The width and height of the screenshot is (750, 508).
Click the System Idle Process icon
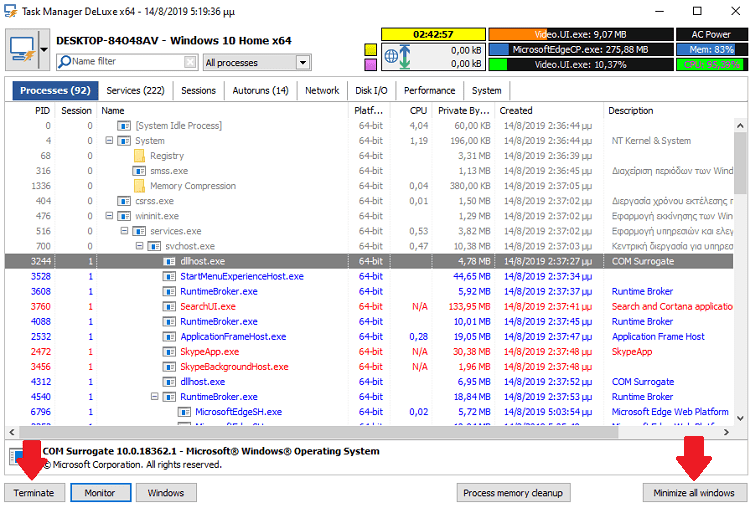pyautogui.click(x=124, y=126)
